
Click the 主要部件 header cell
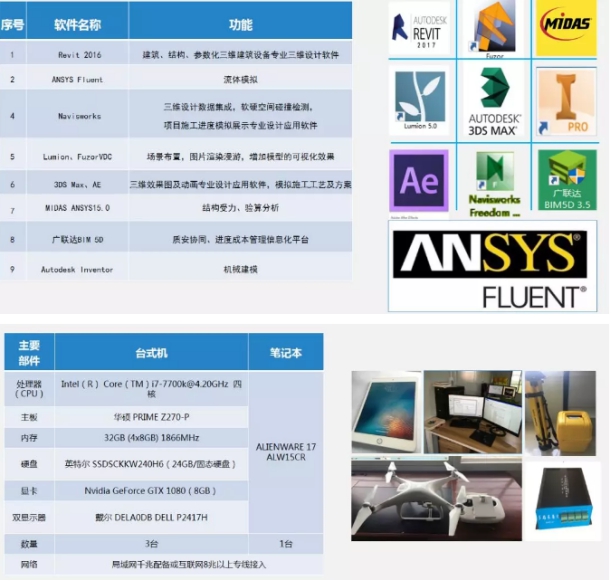click(29, 352)
